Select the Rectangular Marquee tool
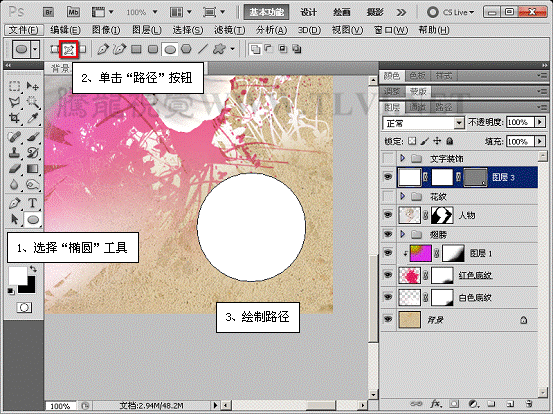553x414 pixels. [14, 86]
